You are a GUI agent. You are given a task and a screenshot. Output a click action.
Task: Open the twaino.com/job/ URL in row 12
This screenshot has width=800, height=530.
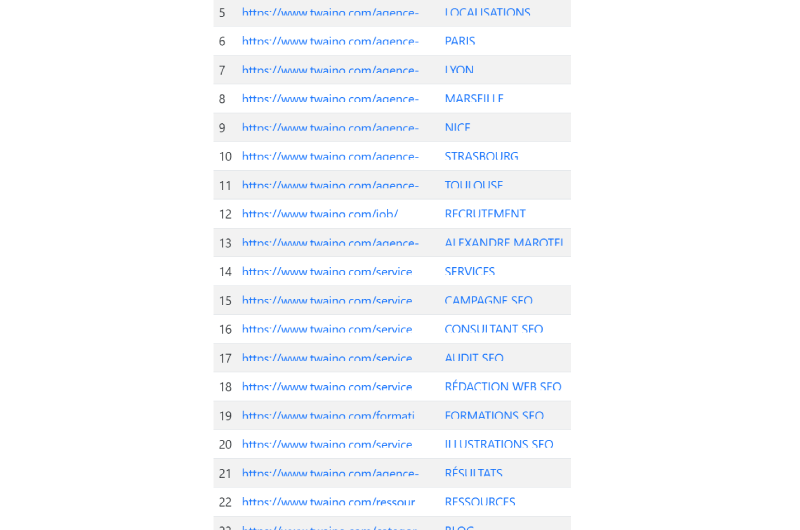click(320, 214)
